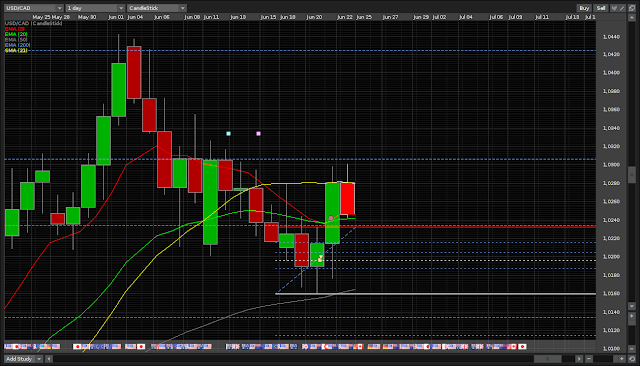Viewport: 640px width, 366px height.
Task: Click the scroll left arrow below chart
Action: [x=49, y=359]
